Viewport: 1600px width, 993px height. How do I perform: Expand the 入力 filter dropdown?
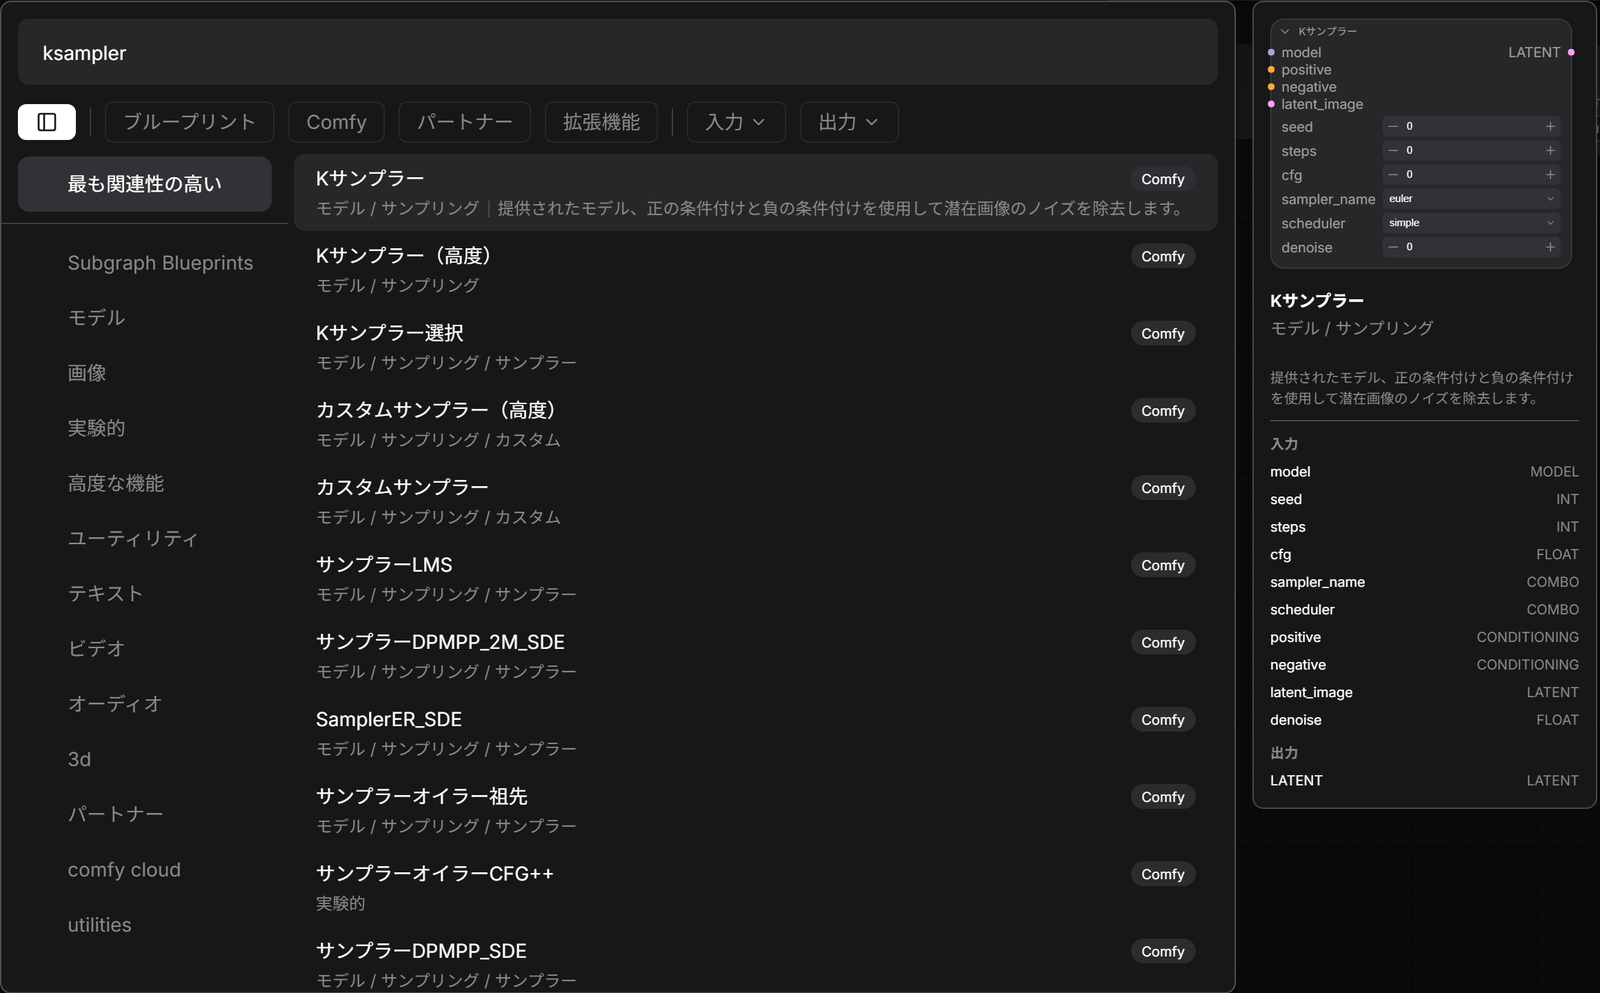click(736, 122)
